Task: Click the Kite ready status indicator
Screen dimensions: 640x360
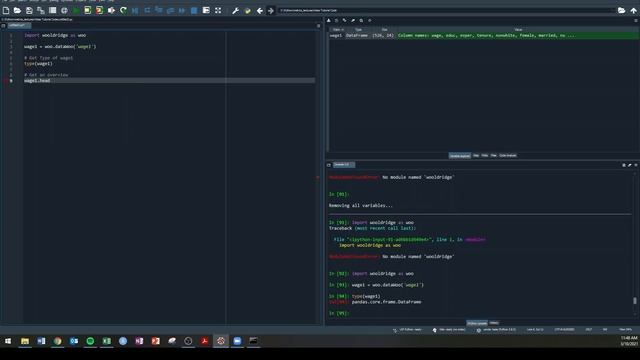Action: pos(449,329)
